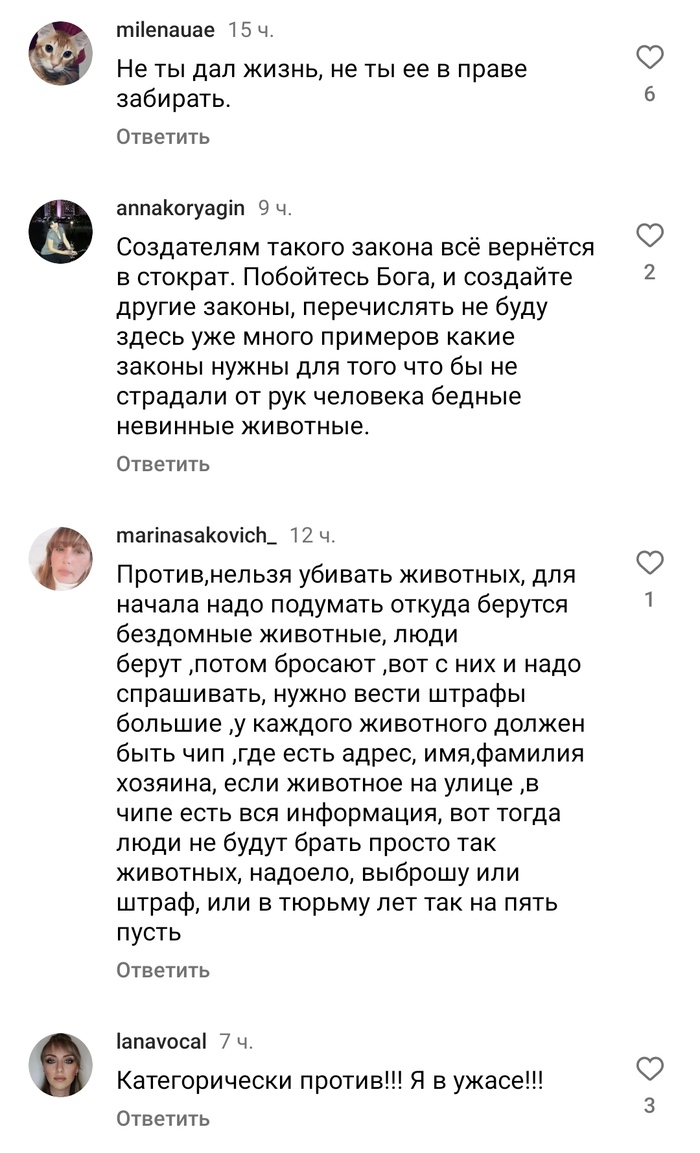
Task: Like marinasakovich_'s comment
Action: [650, 563]
